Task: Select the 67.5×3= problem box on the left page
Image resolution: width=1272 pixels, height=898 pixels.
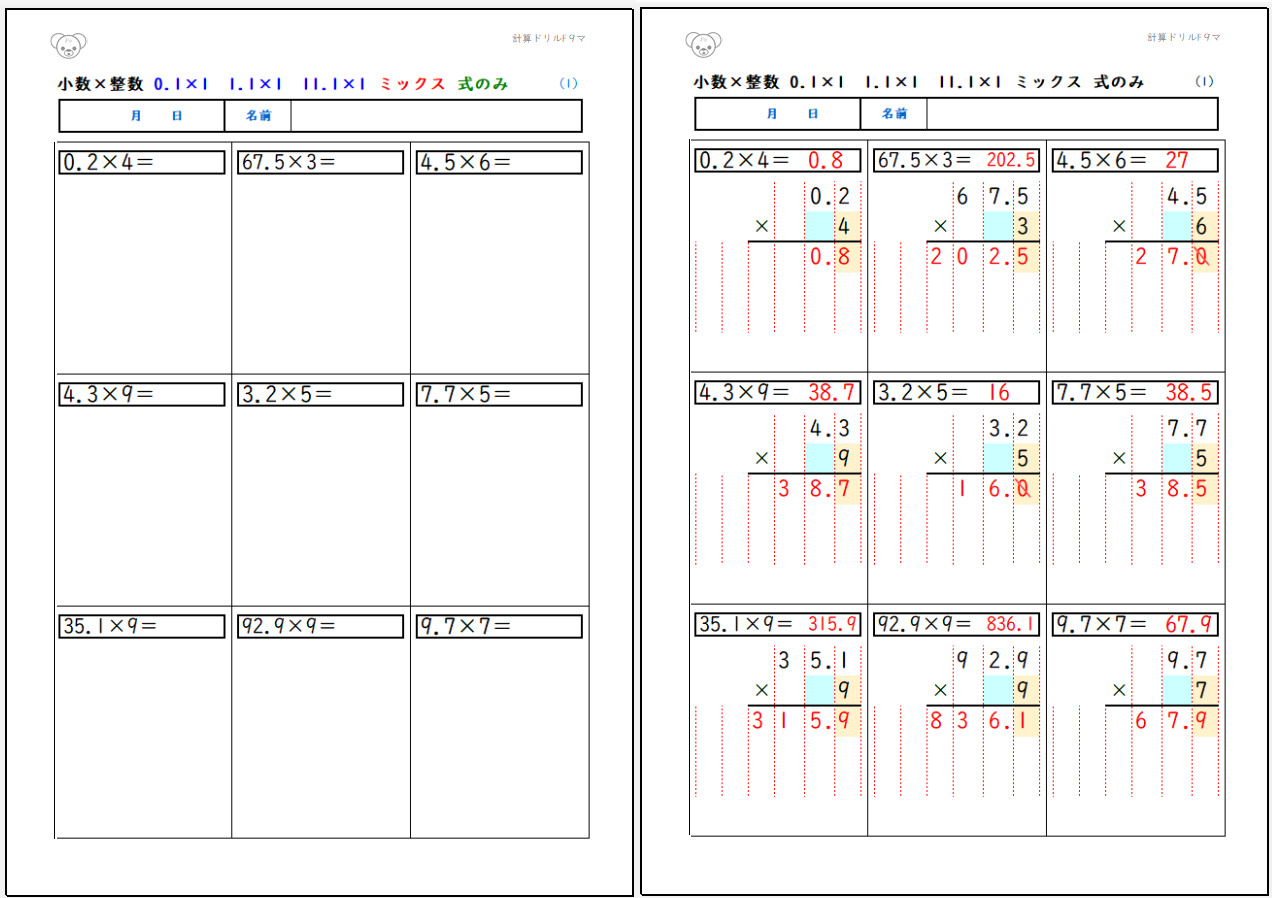Action: click(321, 162)
